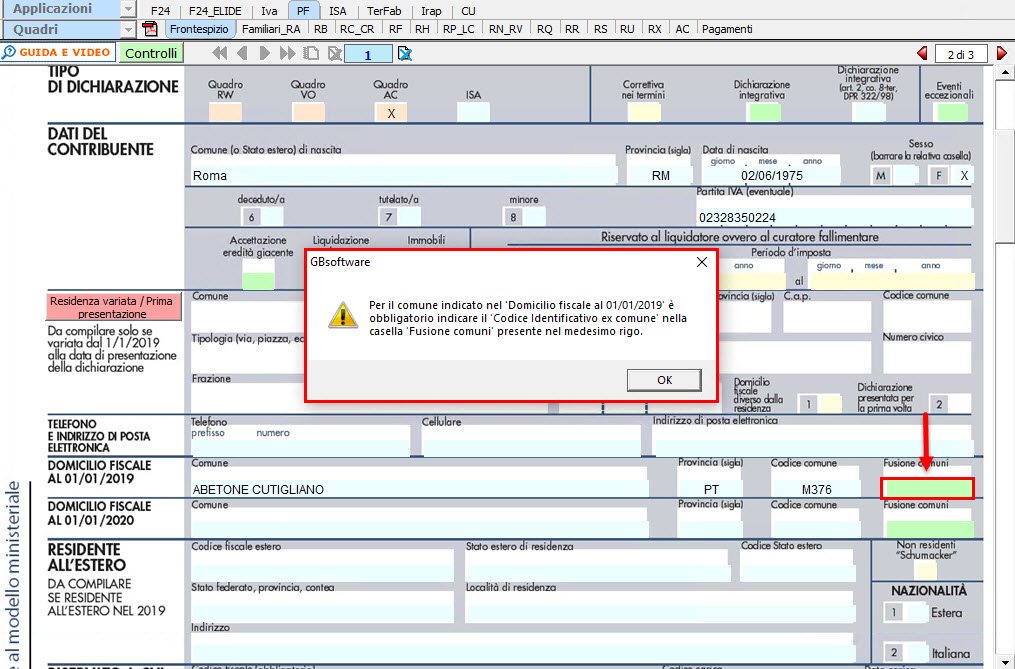
Task: Toggle the Eventi eccezionali box
Action: [x=952, y=113]
